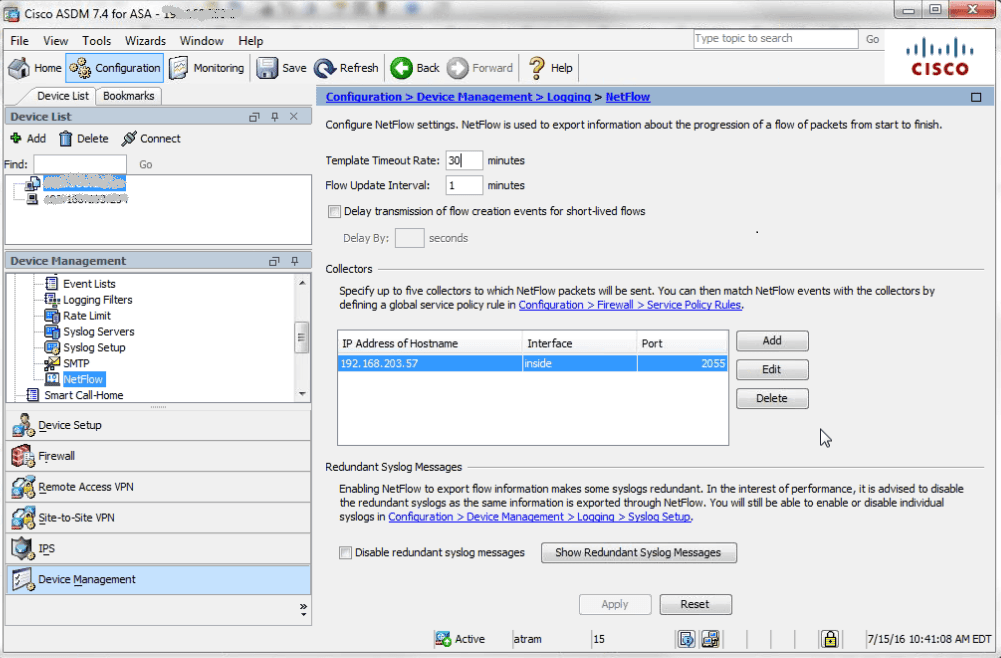
Task: Switch to Monitoring view
Action: [x=207, y=68]
